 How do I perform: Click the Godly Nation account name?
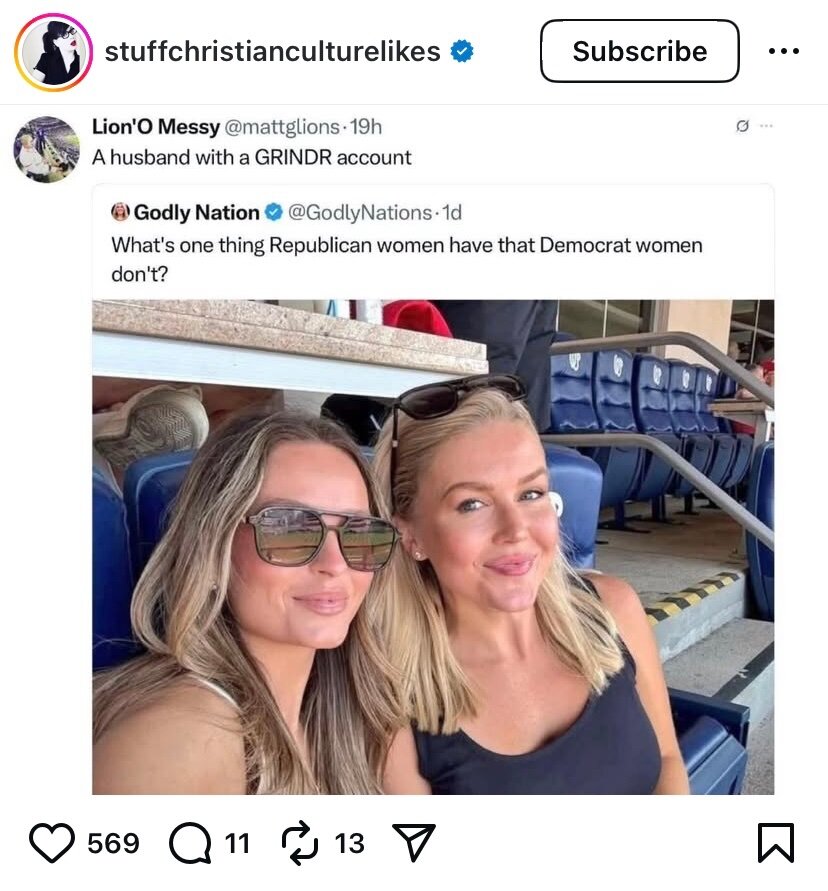196,212
